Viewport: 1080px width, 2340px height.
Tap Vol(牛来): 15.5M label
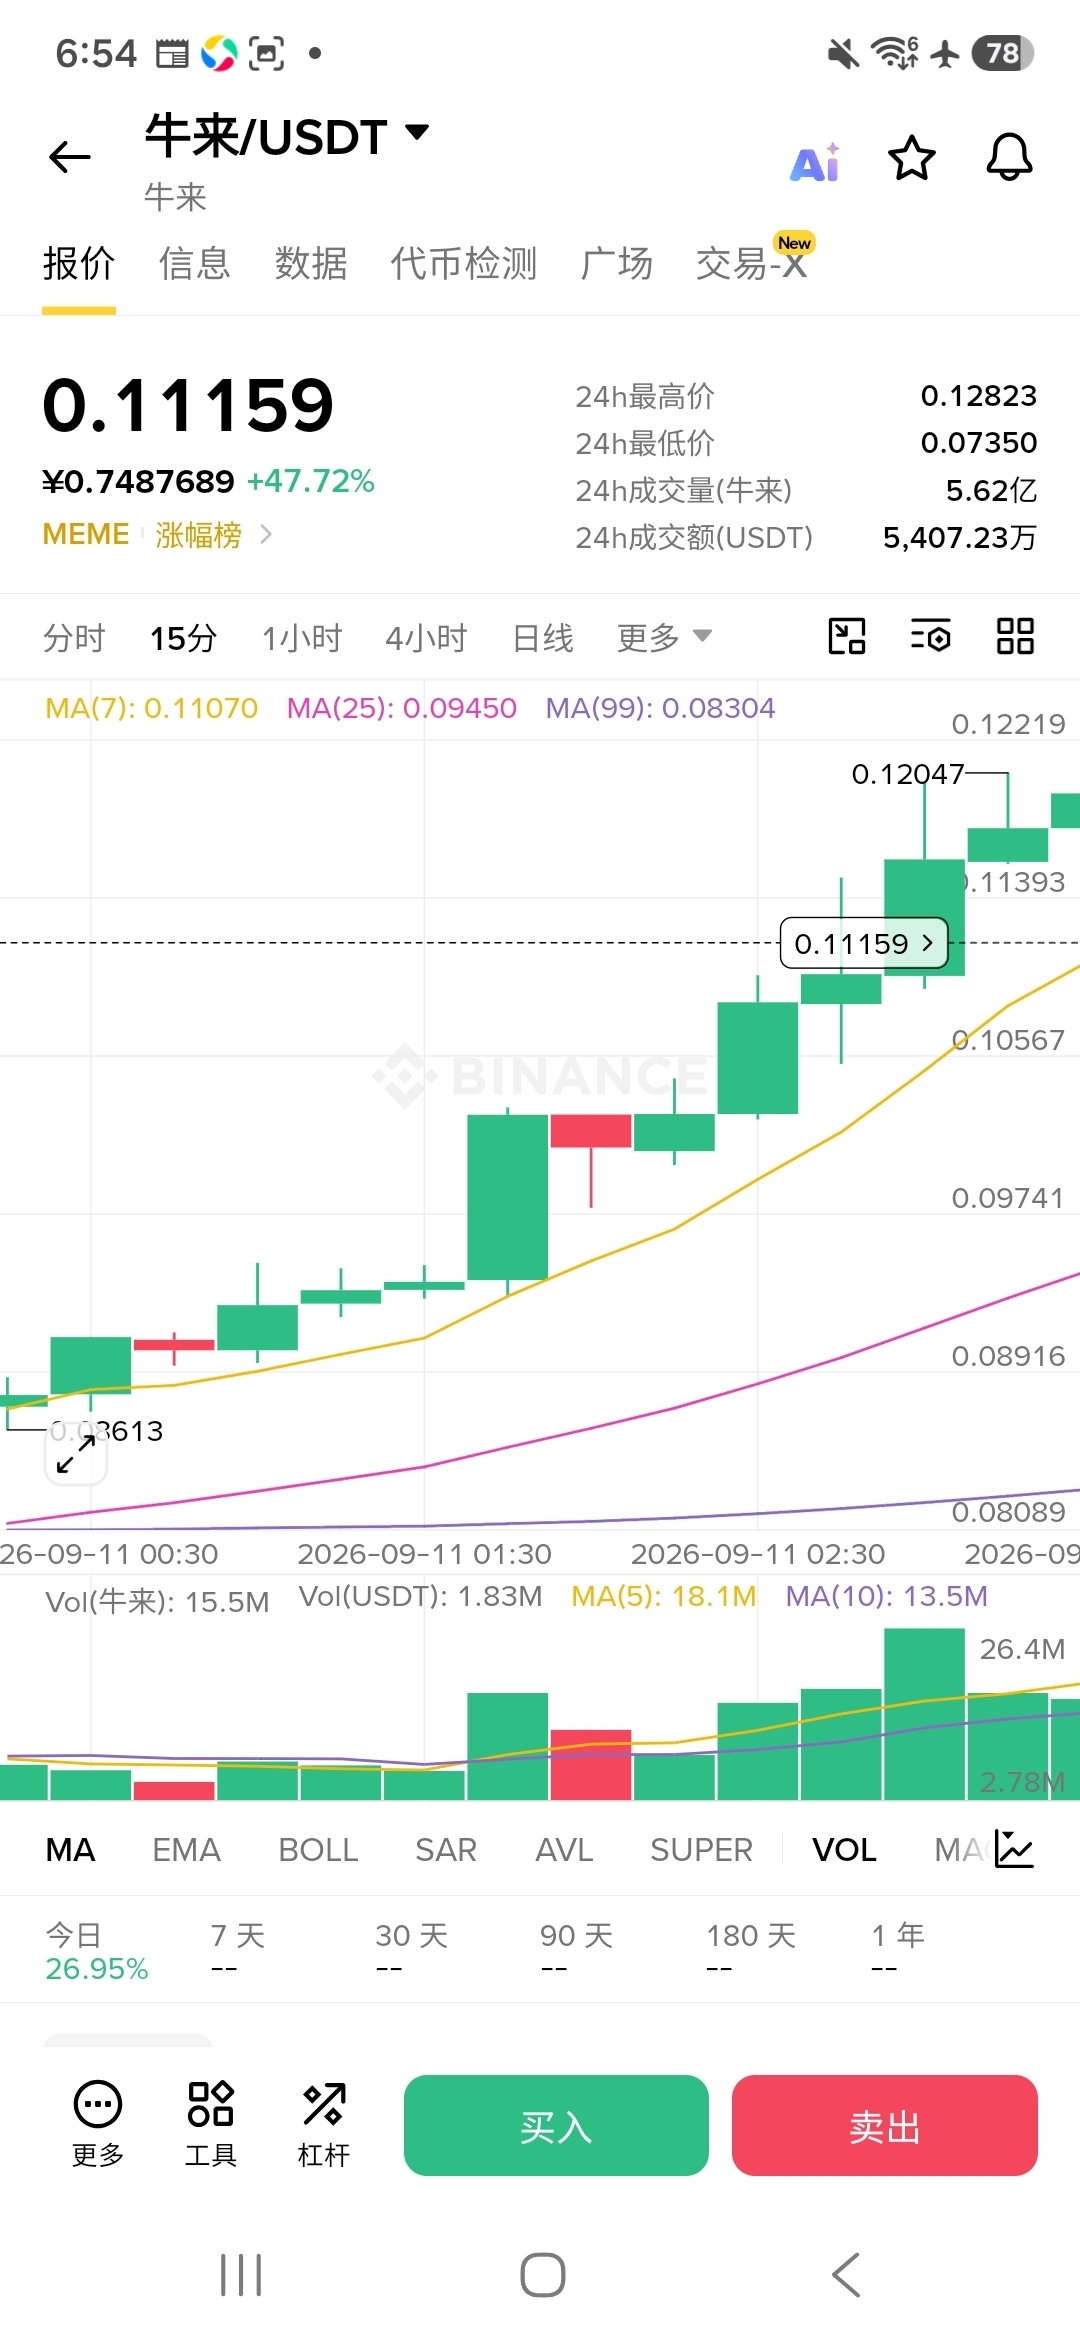tap(158, 1602)
